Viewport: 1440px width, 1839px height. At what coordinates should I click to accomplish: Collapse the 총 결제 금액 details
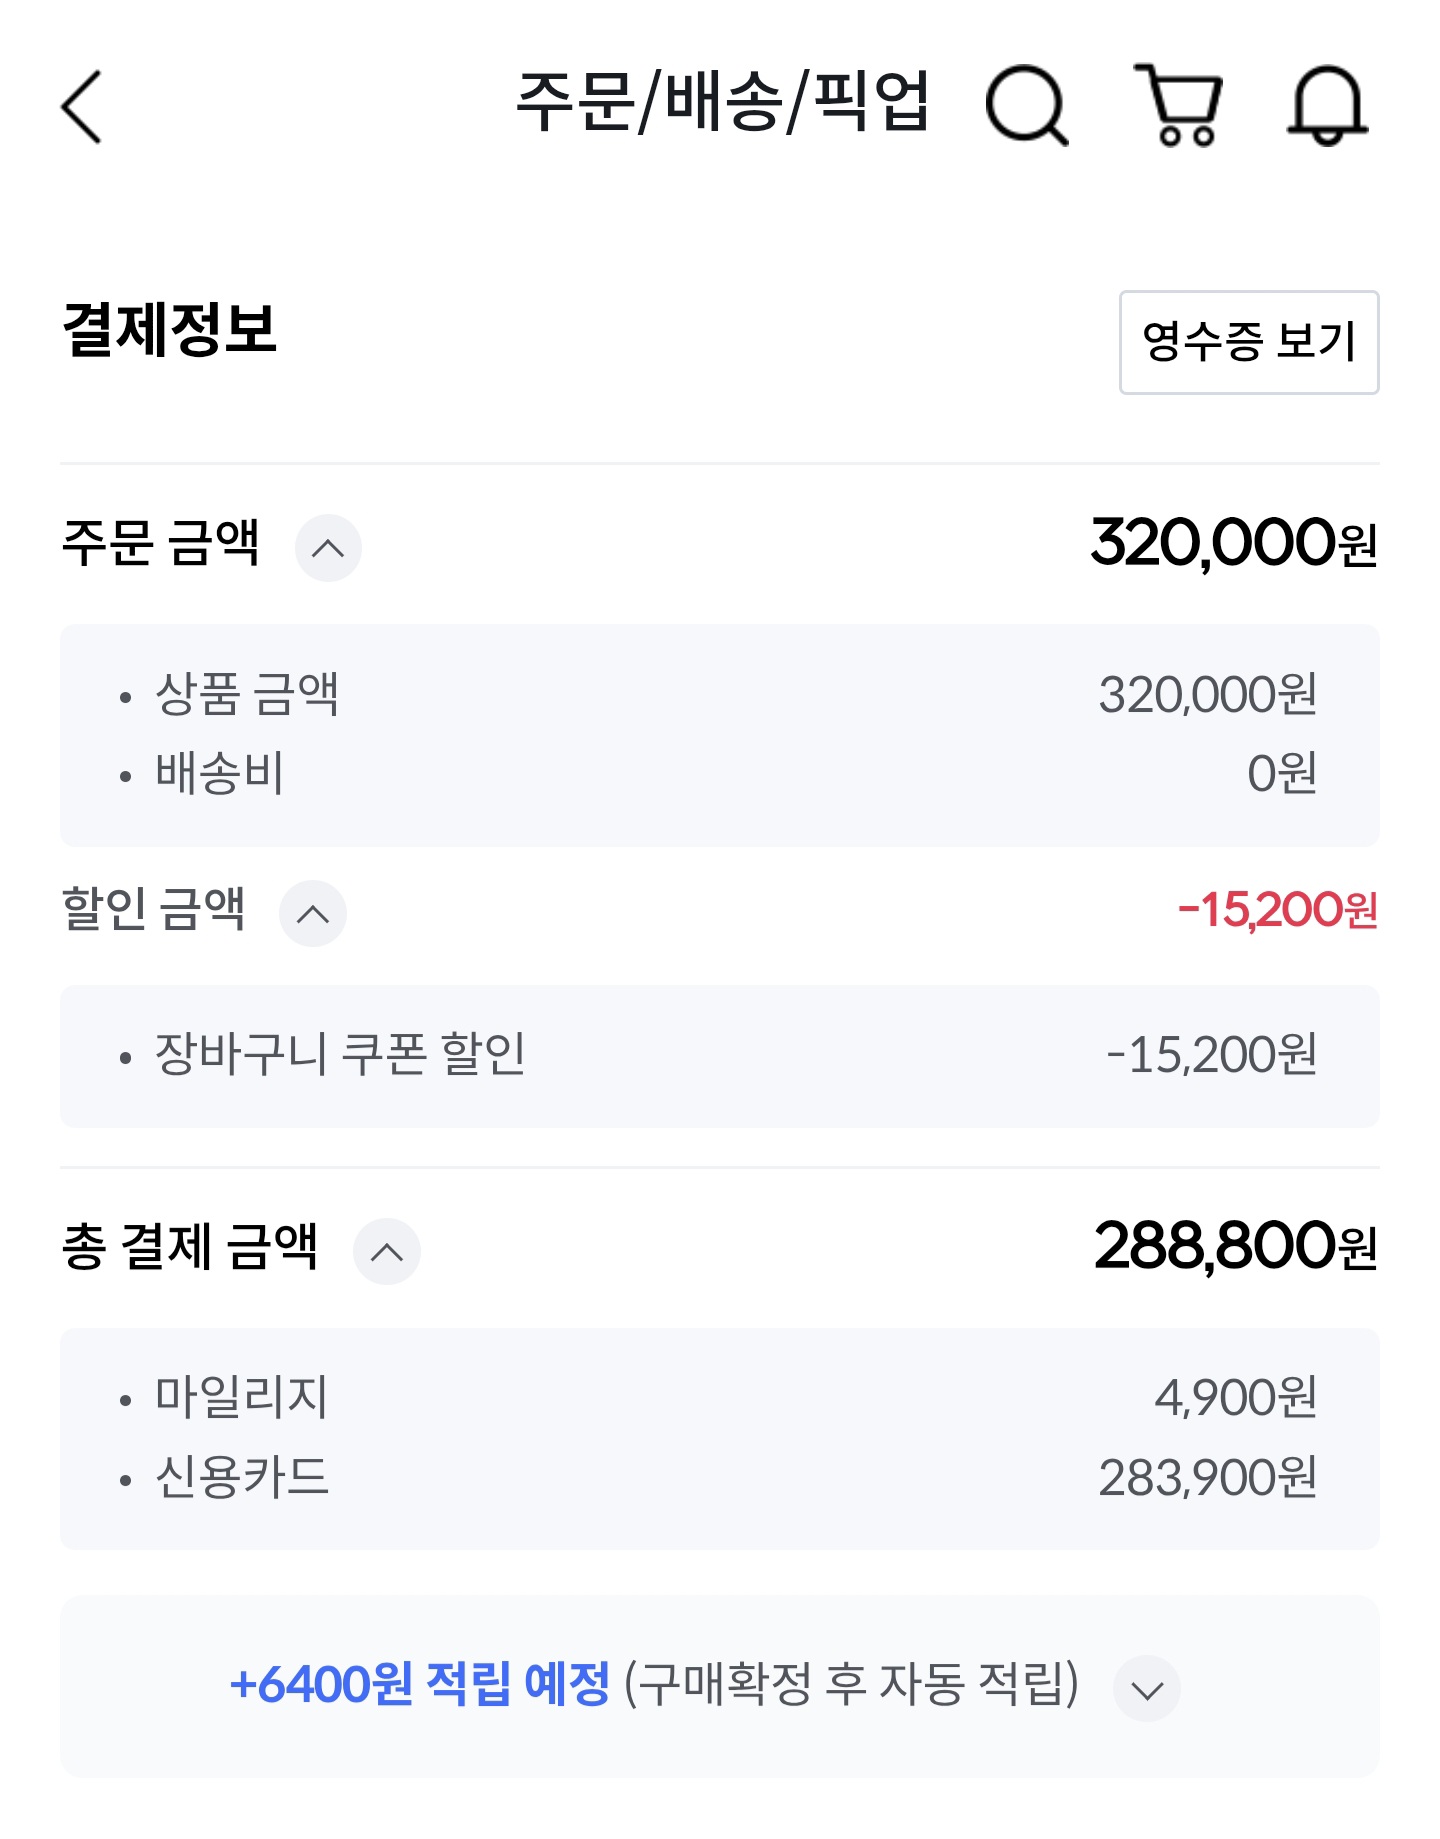tap(387, 1251)
